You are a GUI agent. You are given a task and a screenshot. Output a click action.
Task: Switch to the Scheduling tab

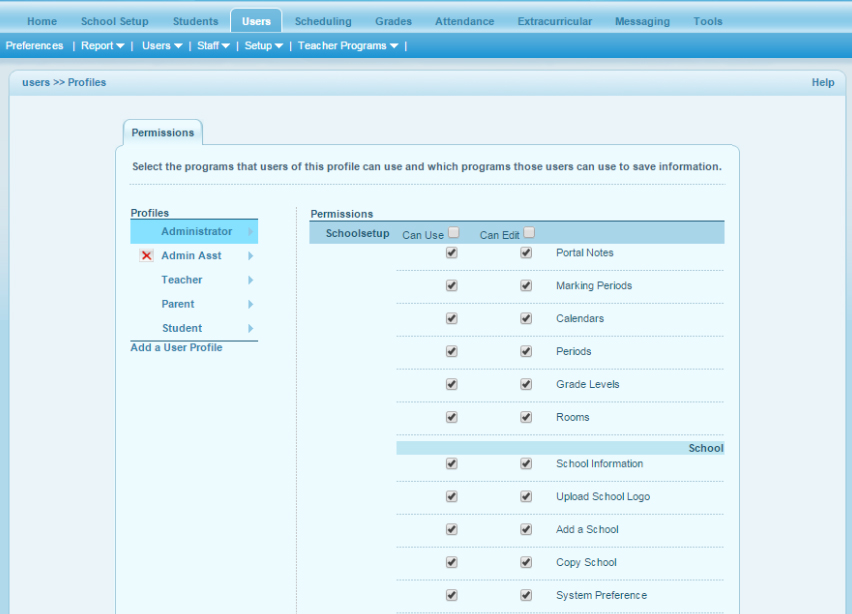tap(323, 21)
